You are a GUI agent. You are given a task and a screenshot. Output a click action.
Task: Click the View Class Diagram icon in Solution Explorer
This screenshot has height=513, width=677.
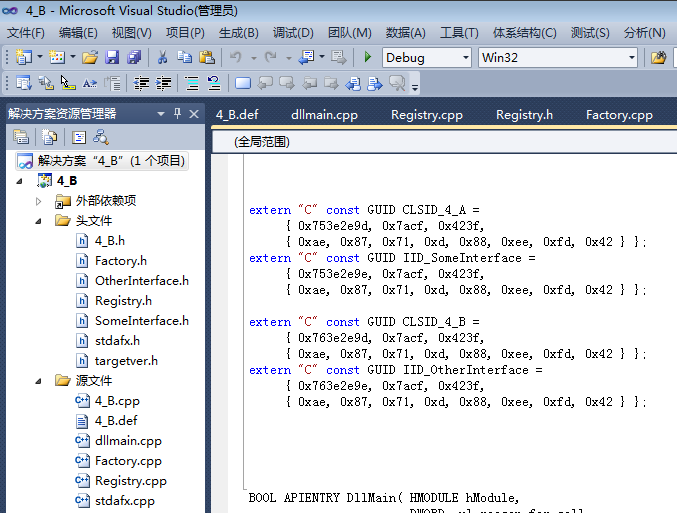[x=101, y=137]
